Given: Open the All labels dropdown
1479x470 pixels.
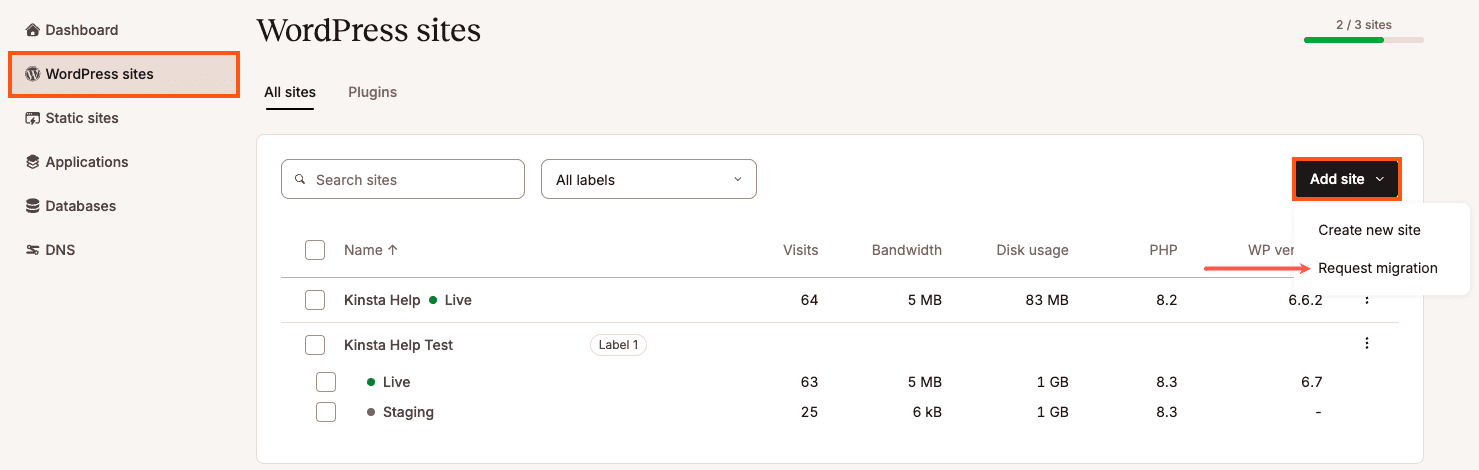Looking at the screenshot, I should click(648, 180).
